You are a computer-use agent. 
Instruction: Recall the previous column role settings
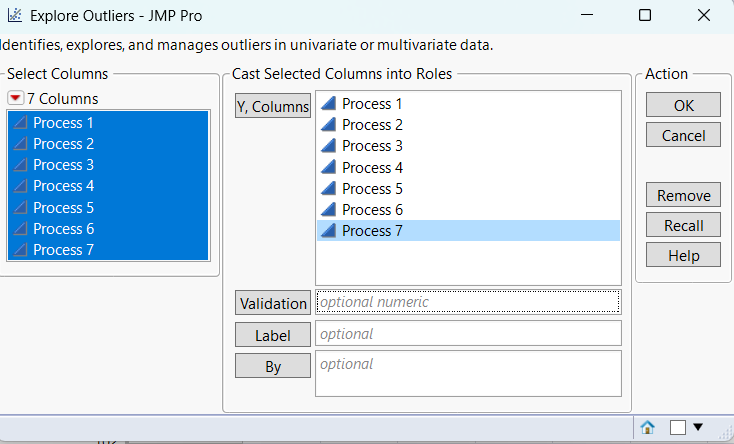coord(683,225)
